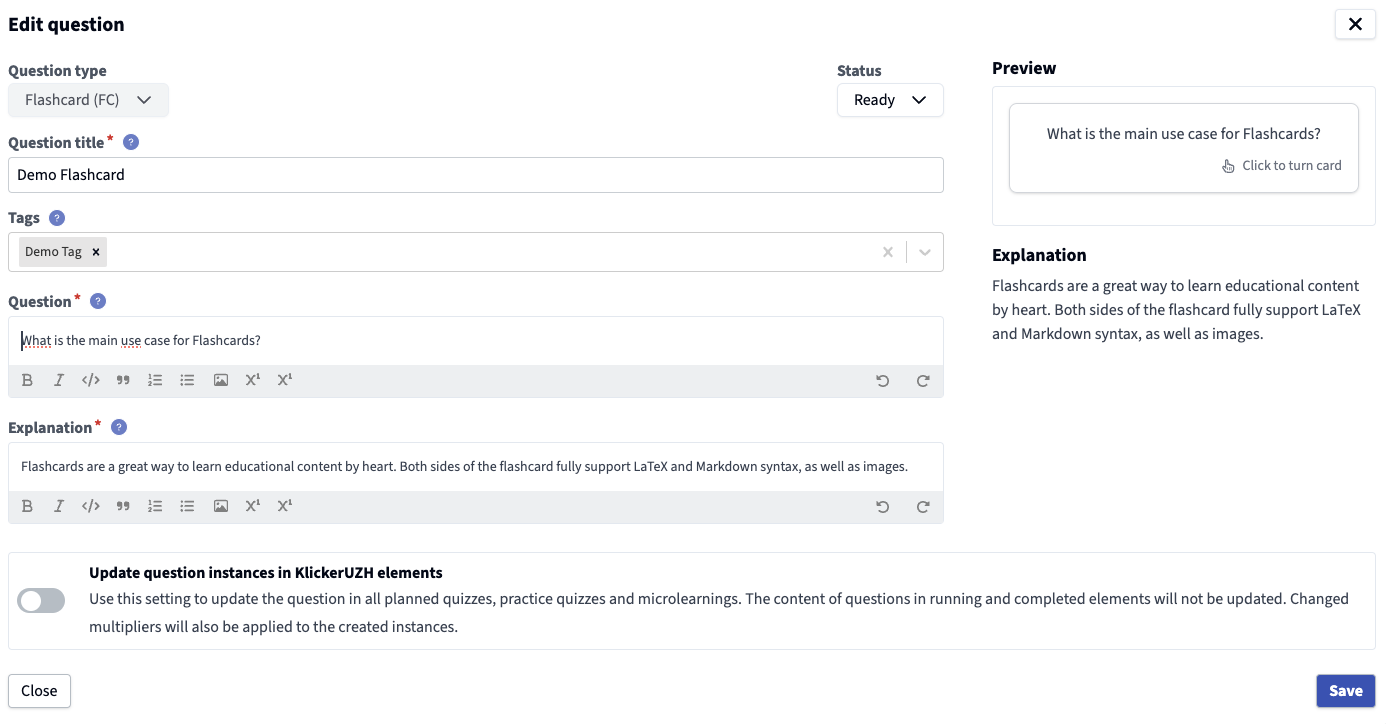Screen dimensions: 1386x724
Task: Toggle bold in the Question editor toolbar
Action: [x=27, y=380]
